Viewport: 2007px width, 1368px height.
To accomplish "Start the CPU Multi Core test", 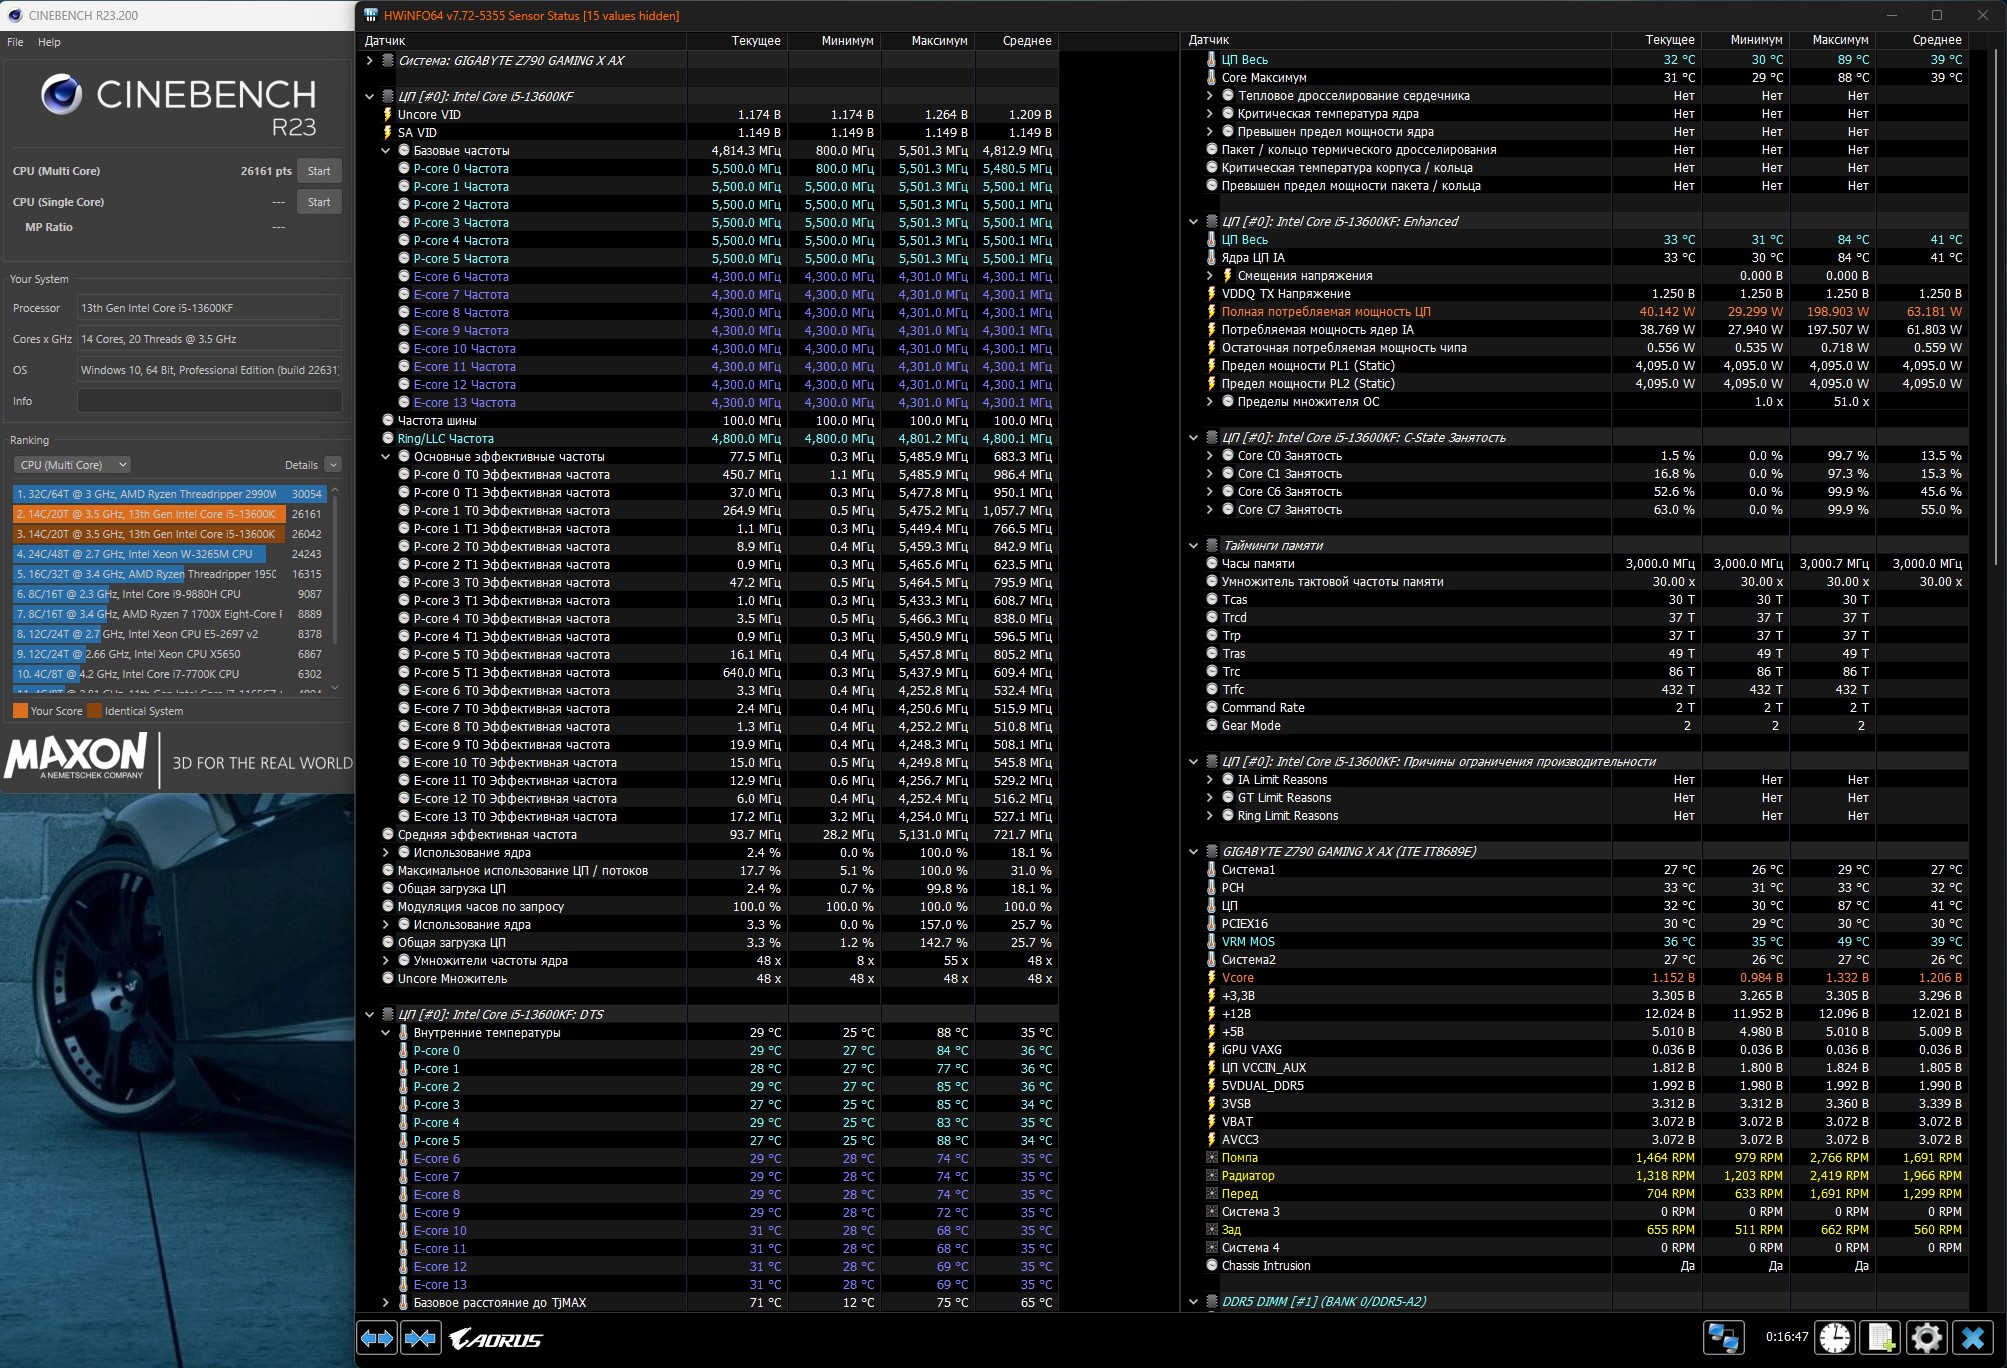I will (x=319, y=171).
